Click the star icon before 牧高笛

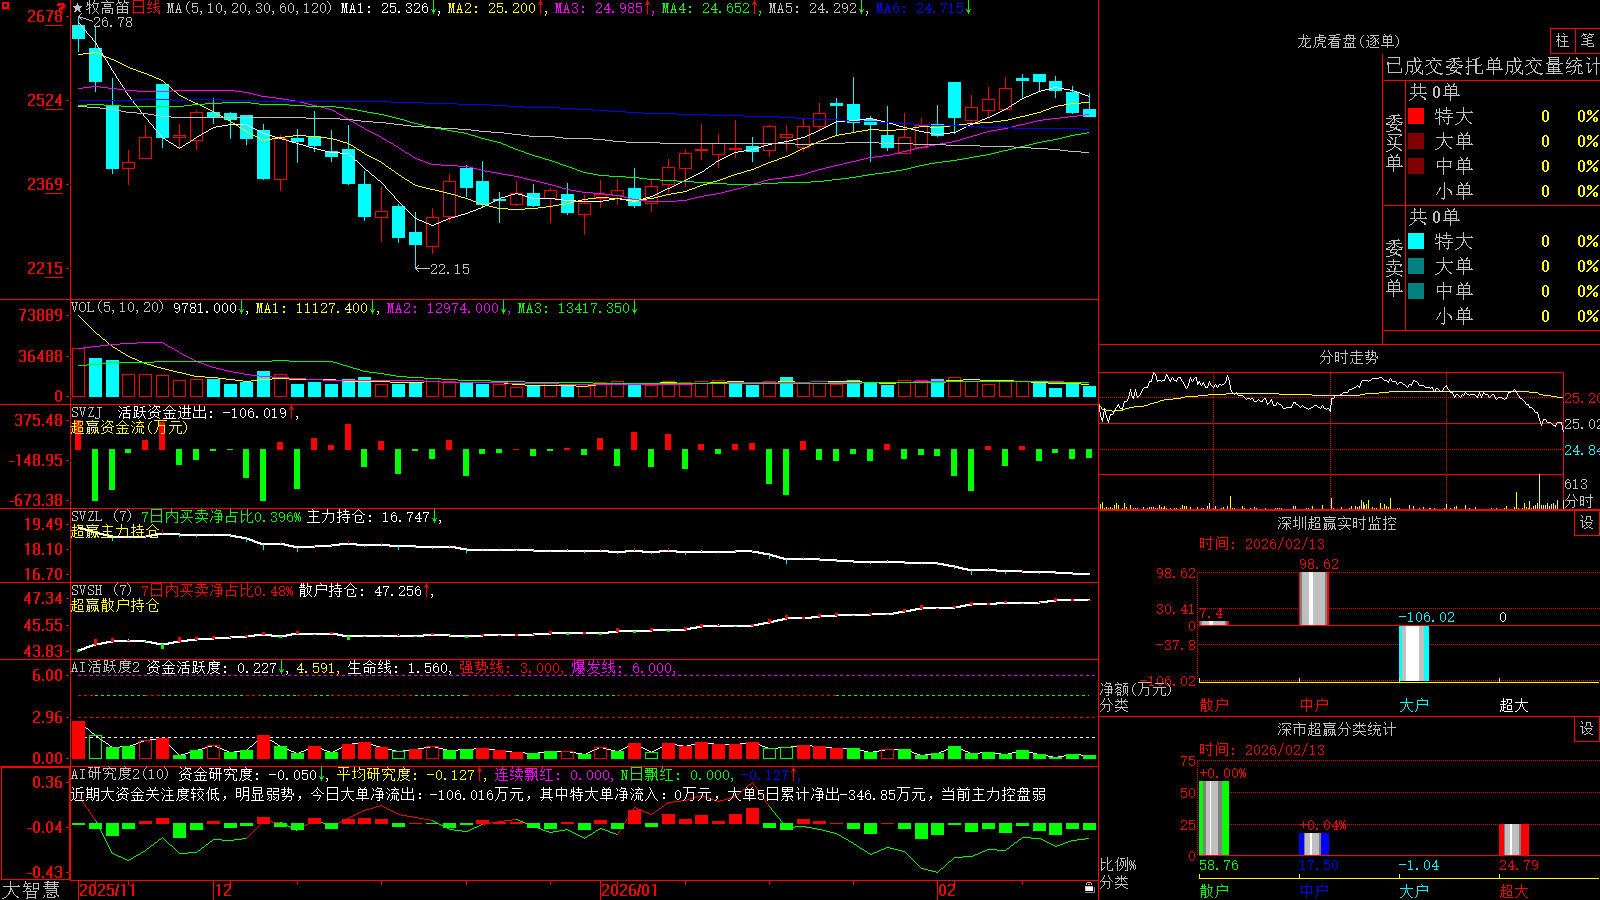(77, 8)
